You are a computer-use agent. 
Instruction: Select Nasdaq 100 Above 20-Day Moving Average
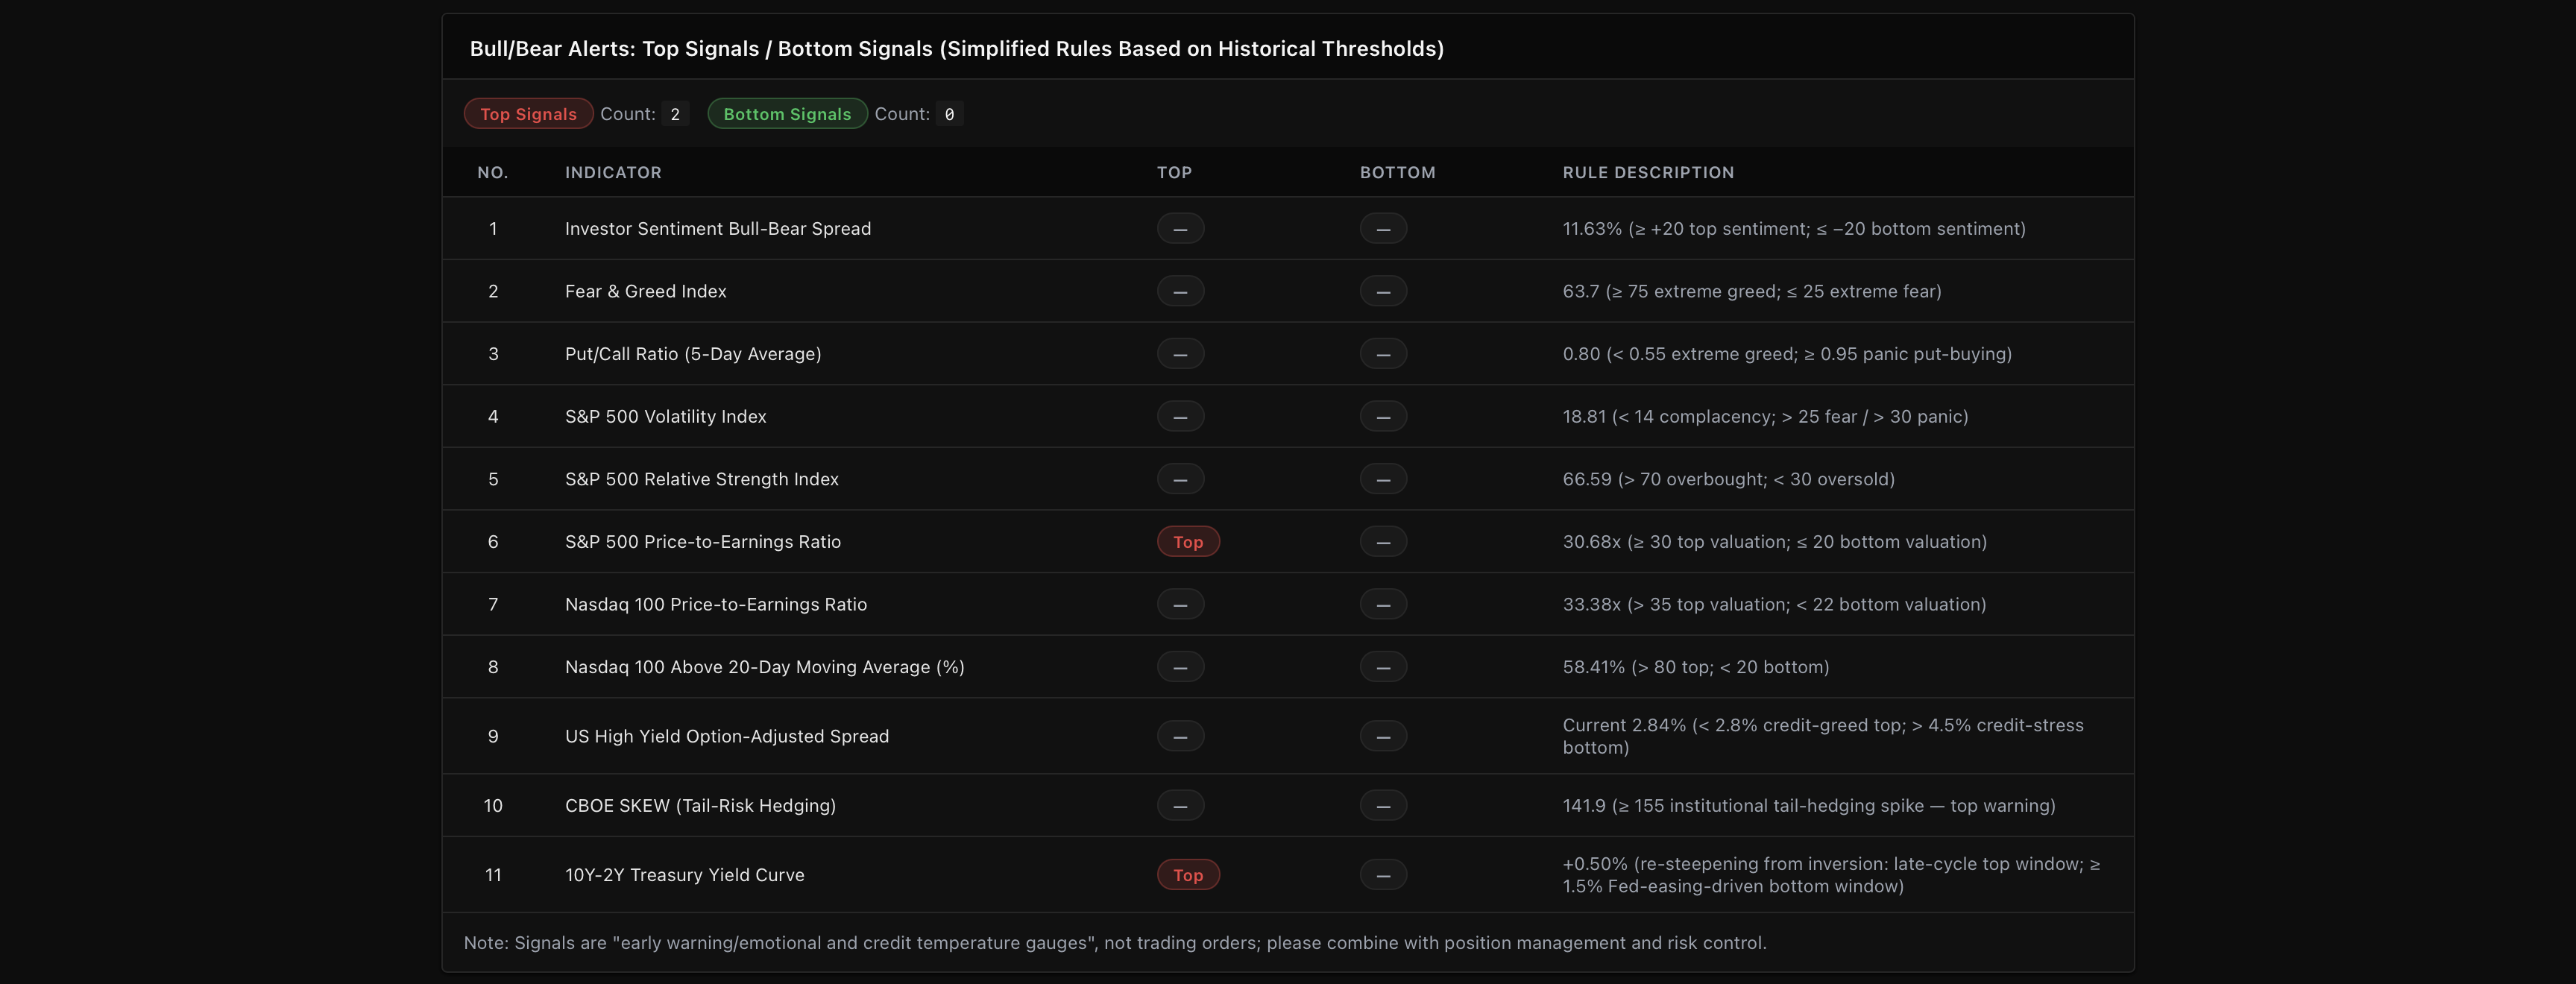click(x=764, y=667)
